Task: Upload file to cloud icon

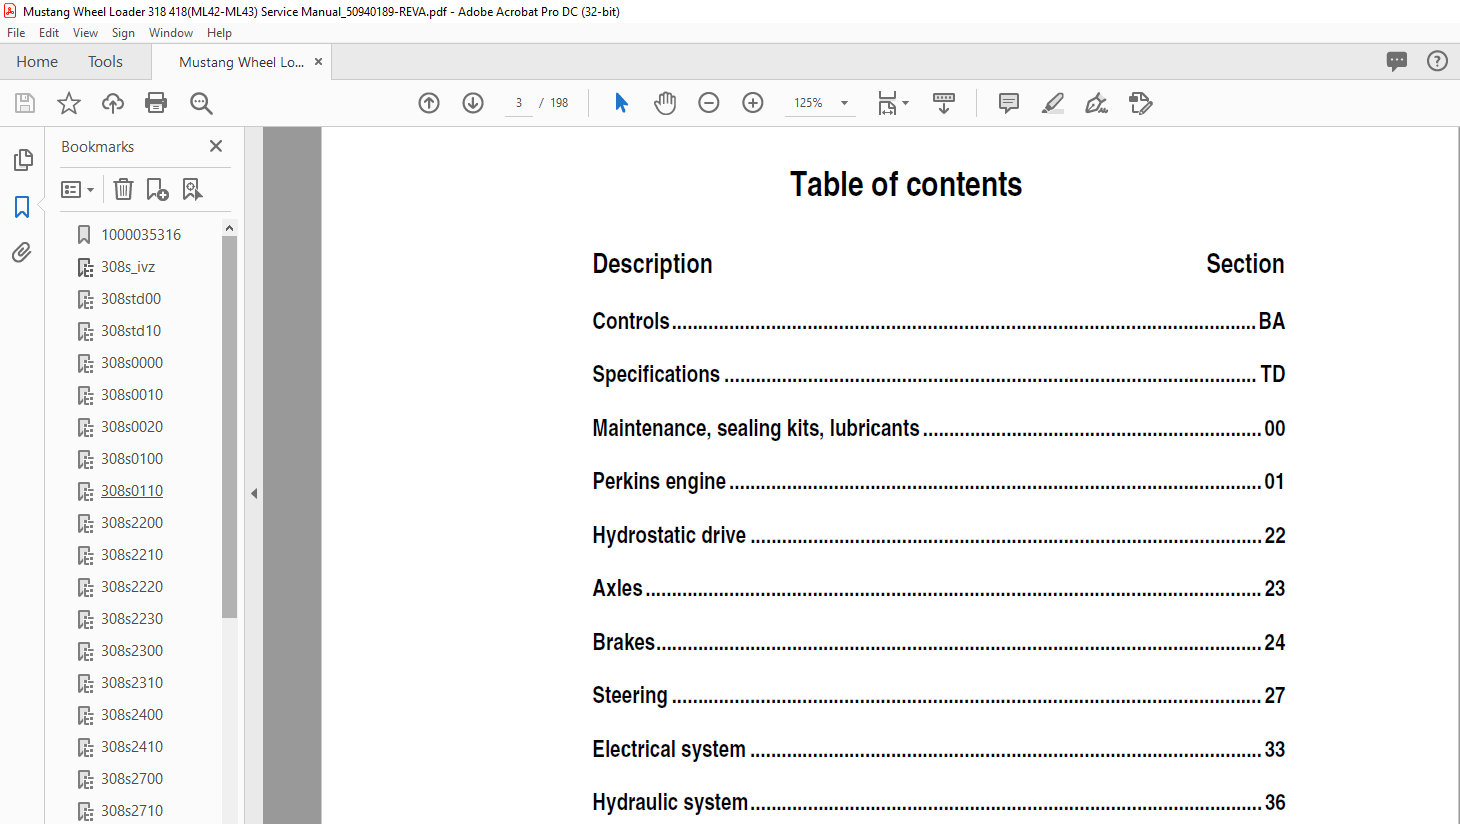Action: click(x=113, y=103)
